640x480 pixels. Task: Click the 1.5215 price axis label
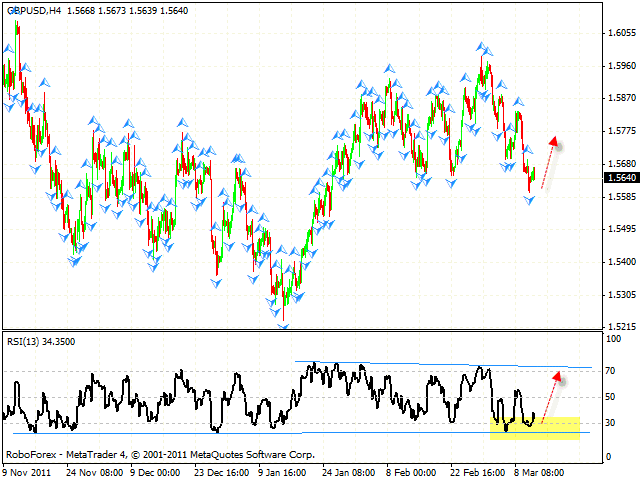(x=620, y=327)
